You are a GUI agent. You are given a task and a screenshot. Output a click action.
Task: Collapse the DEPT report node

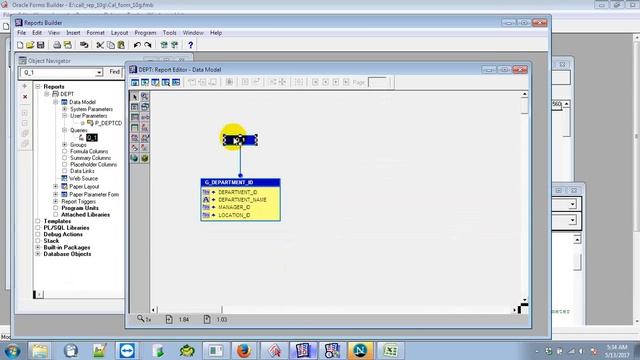coord(47,94)
